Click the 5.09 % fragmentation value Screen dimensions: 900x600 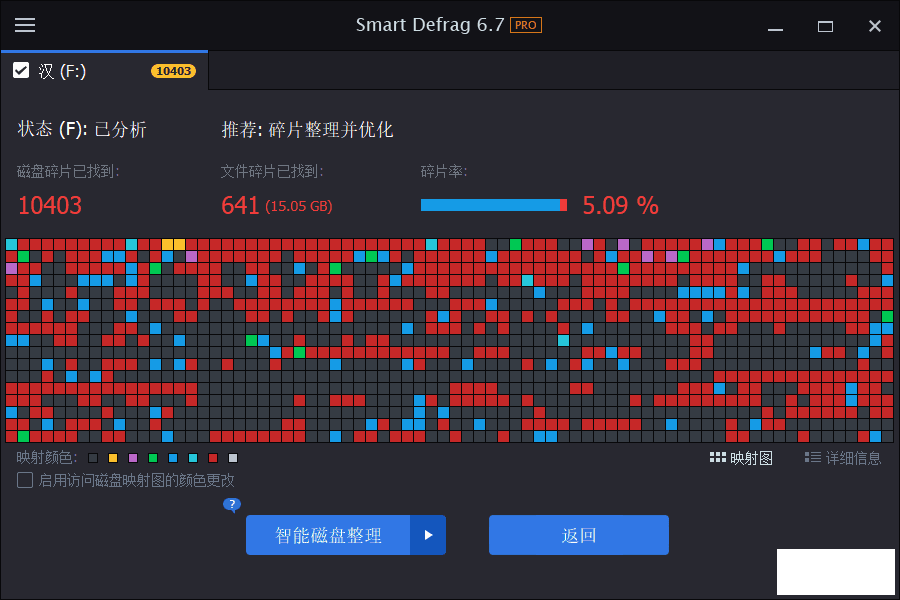[620, 206]
